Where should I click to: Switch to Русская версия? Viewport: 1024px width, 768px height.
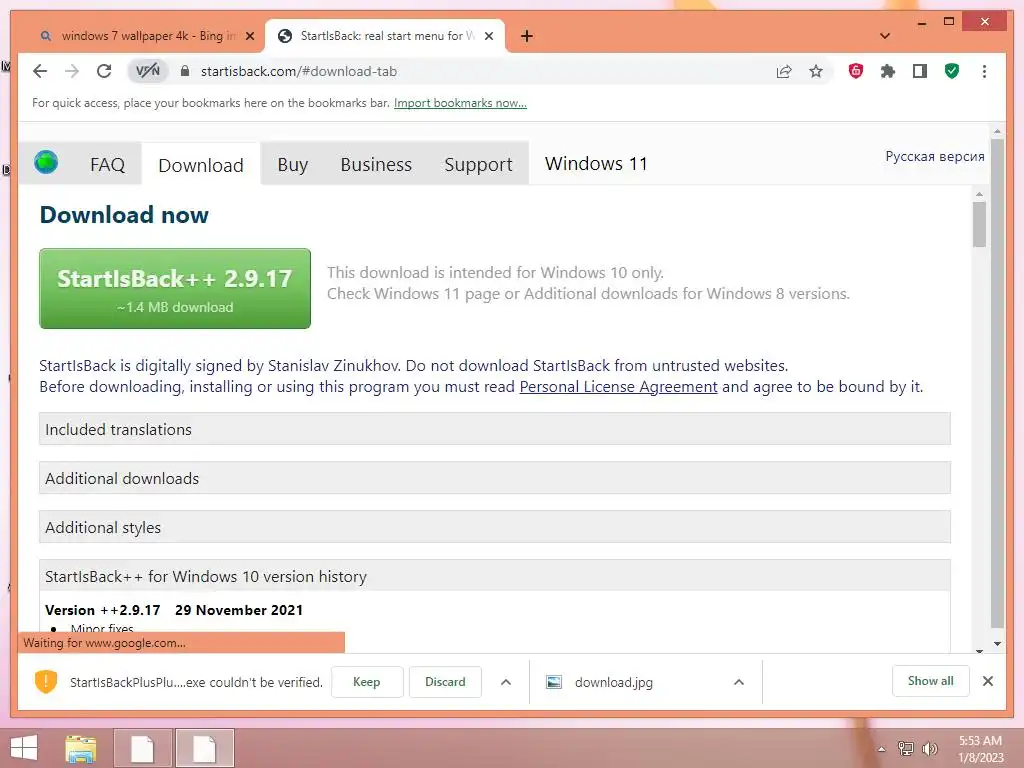(935, 156)
